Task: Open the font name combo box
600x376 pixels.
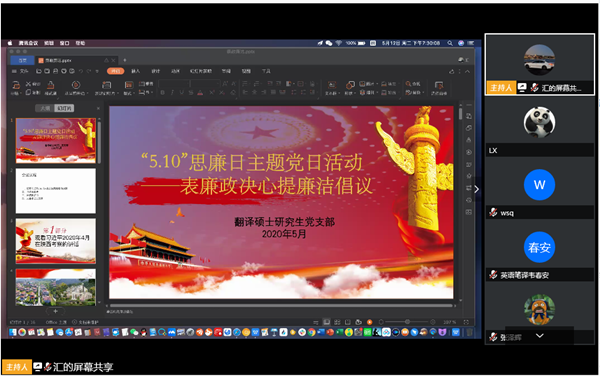Action: tap(174, 83)
